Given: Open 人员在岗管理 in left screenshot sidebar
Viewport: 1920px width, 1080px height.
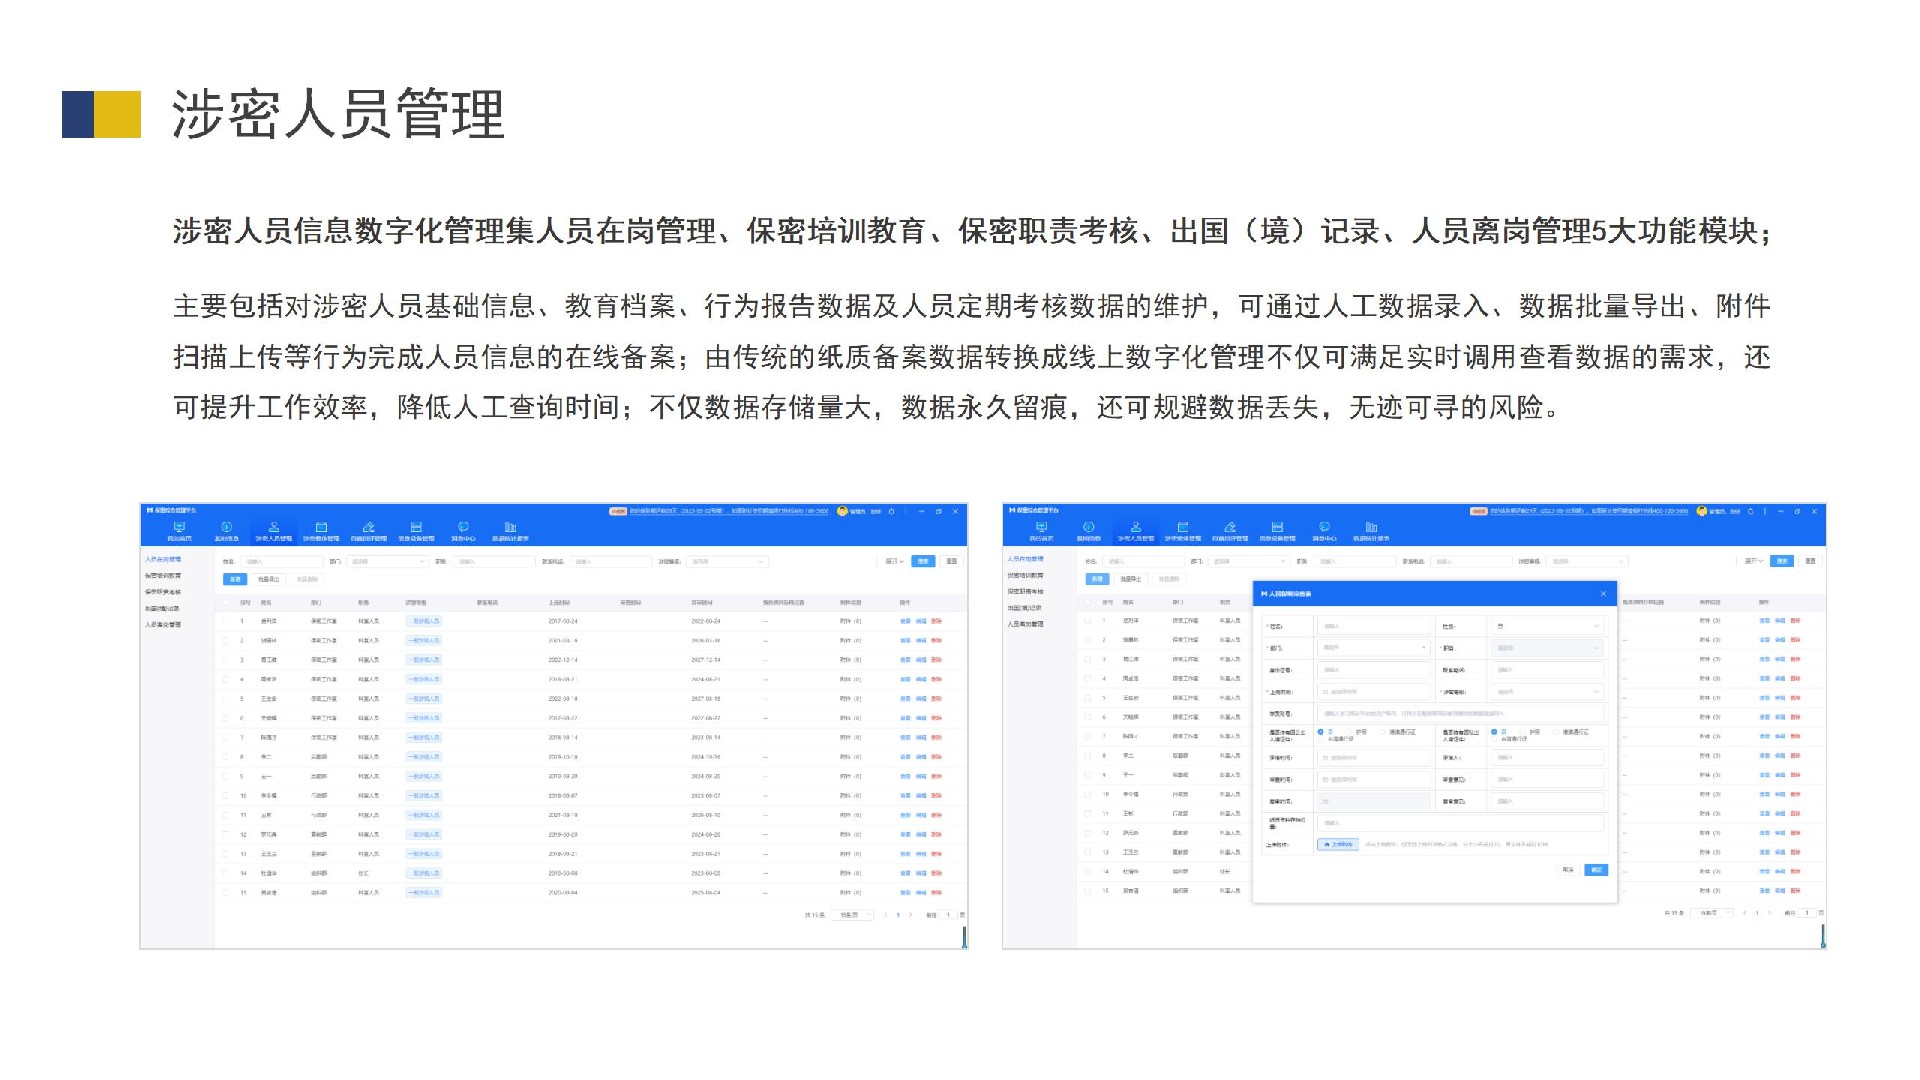Looking at the screenshot, I should [x=163, y=559].
